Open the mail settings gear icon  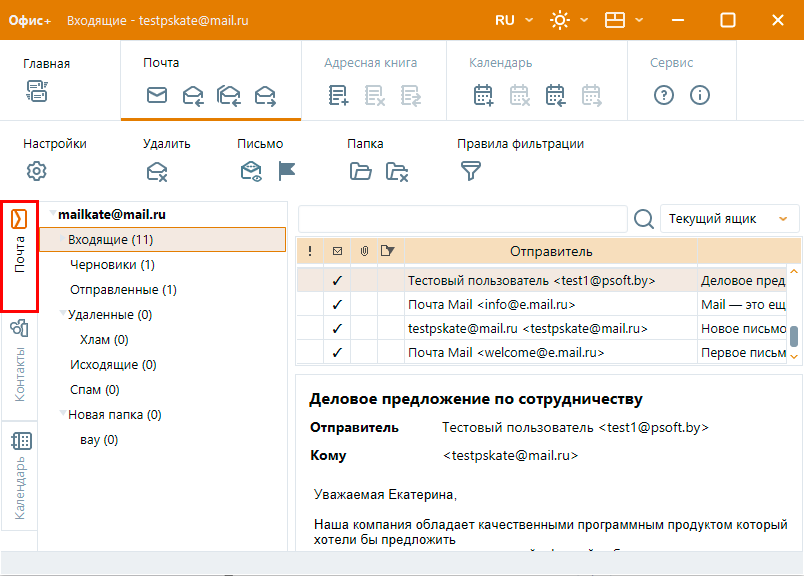[37, 171]
